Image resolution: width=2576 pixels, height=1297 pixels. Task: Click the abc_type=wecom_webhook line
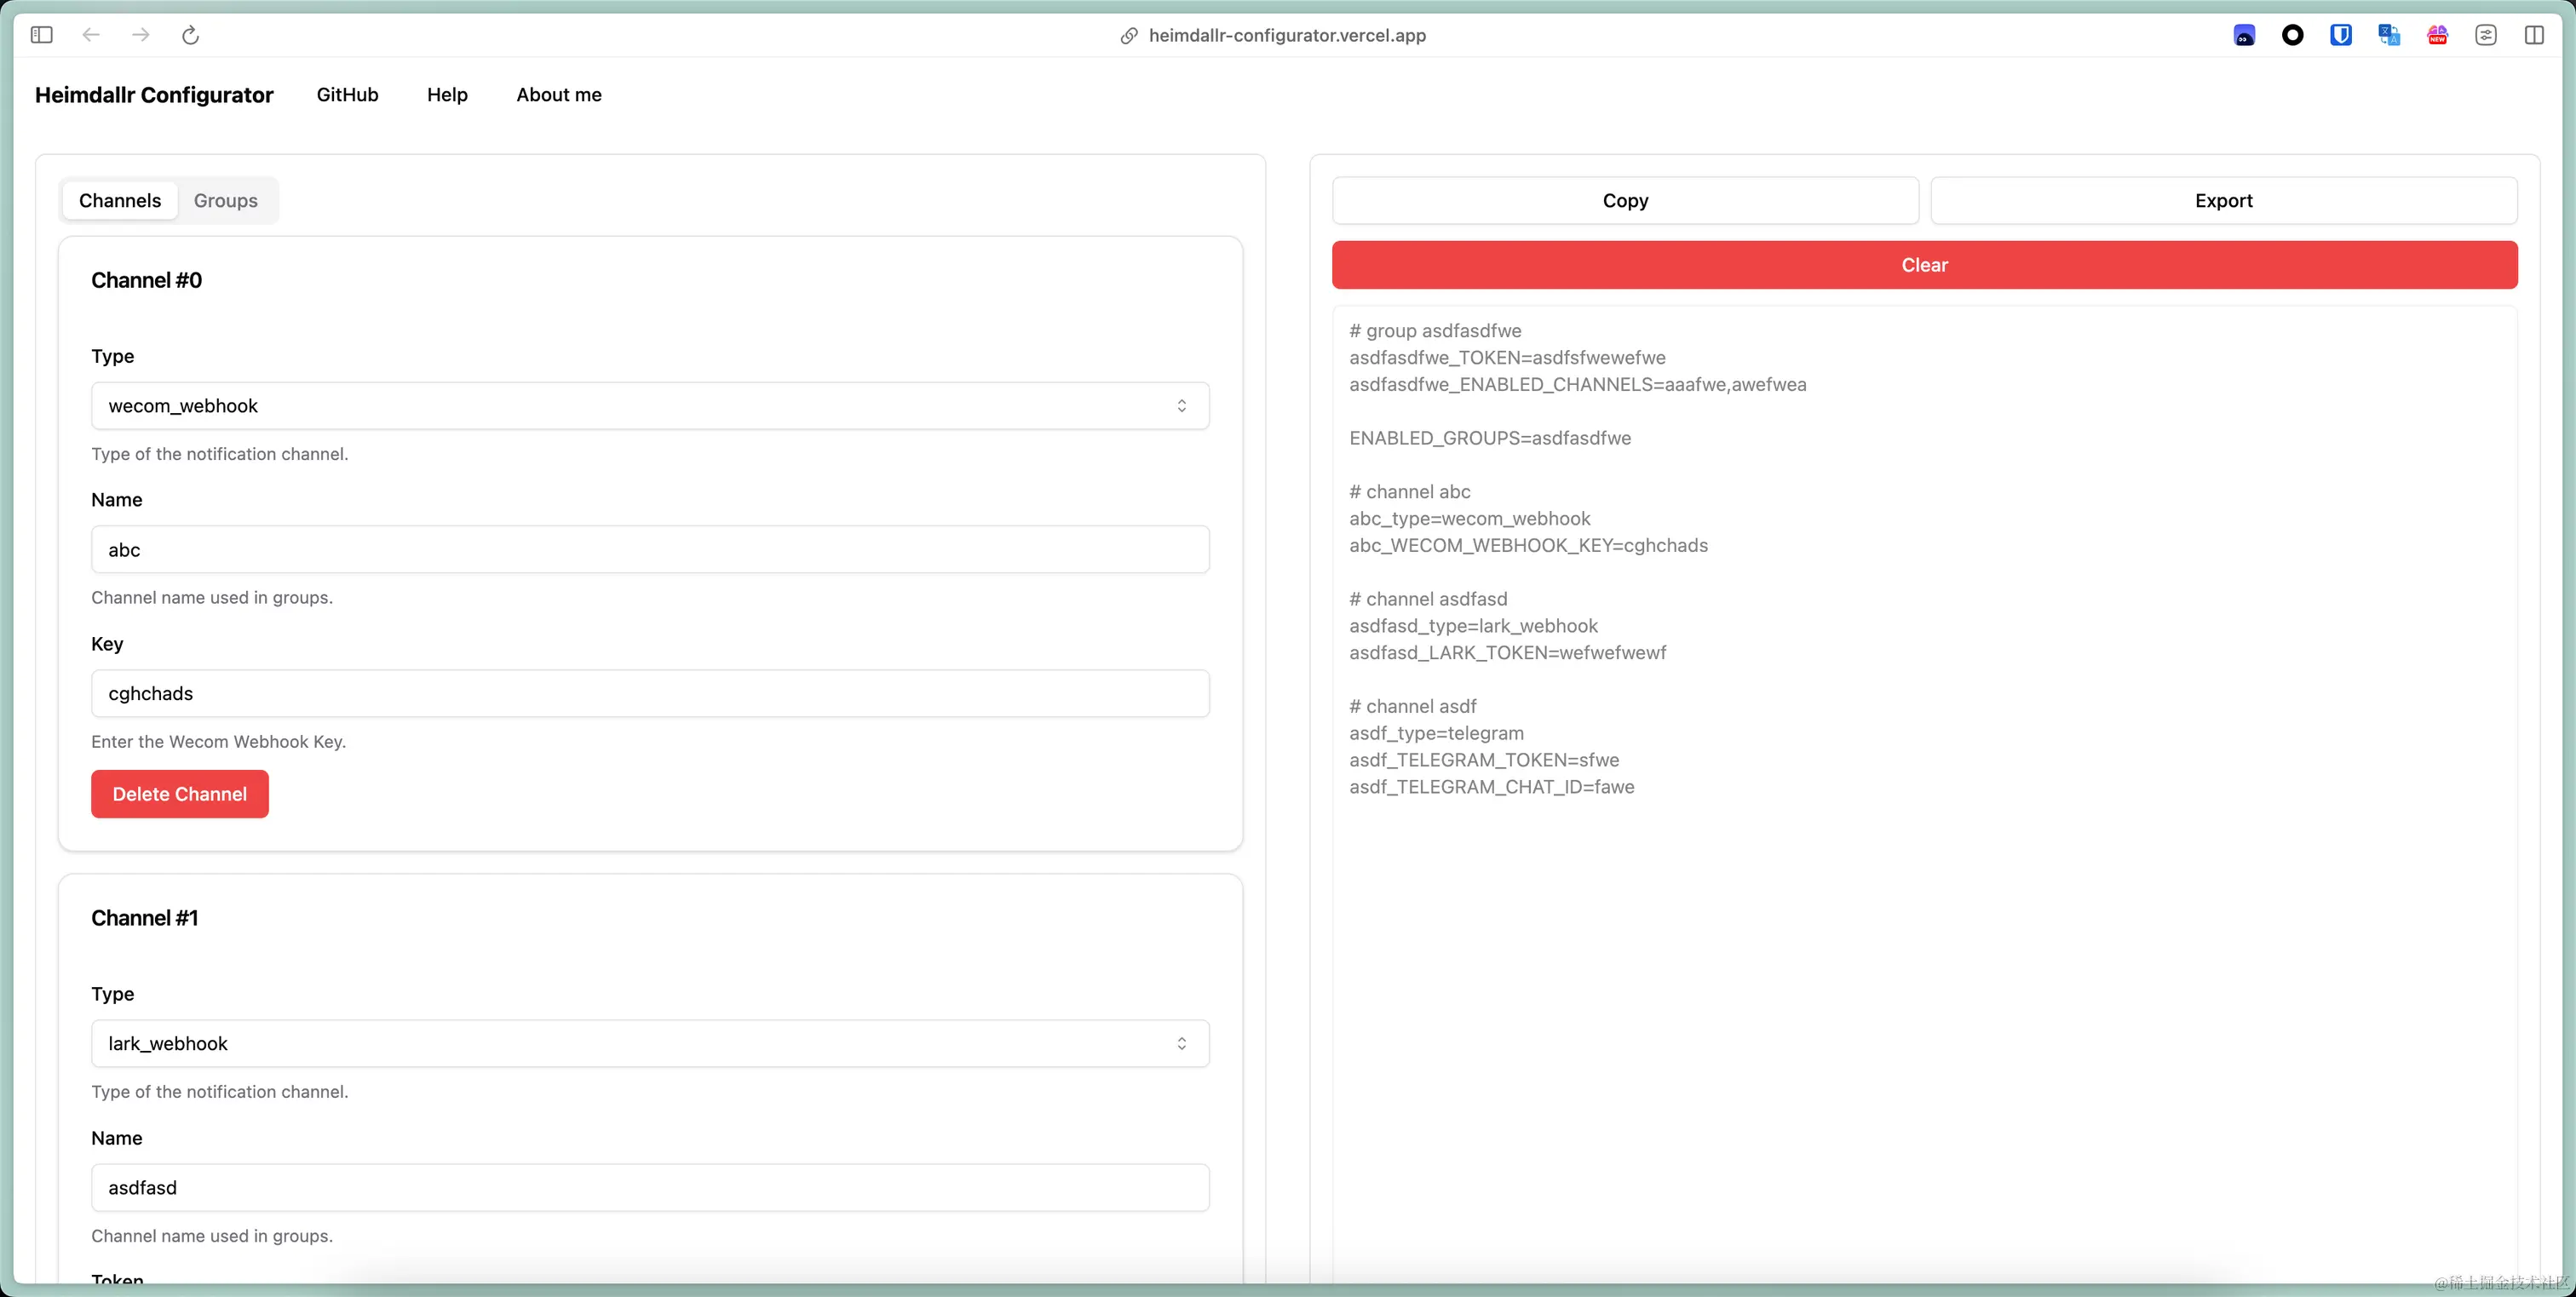point(1469,519)
